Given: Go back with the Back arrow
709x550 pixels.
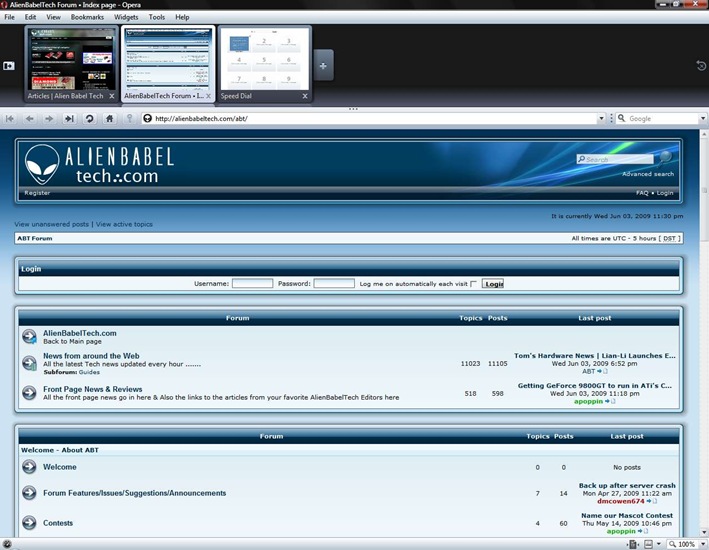Looking at the screenshot, I should coord(30,119).
